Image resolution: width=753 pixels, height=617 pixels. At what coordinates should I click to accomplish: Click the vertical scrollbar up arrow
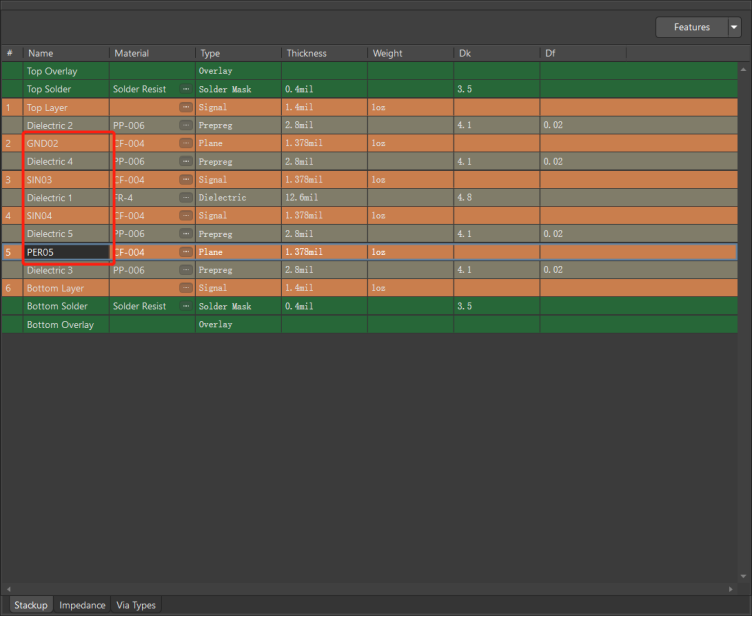point(743,70)
